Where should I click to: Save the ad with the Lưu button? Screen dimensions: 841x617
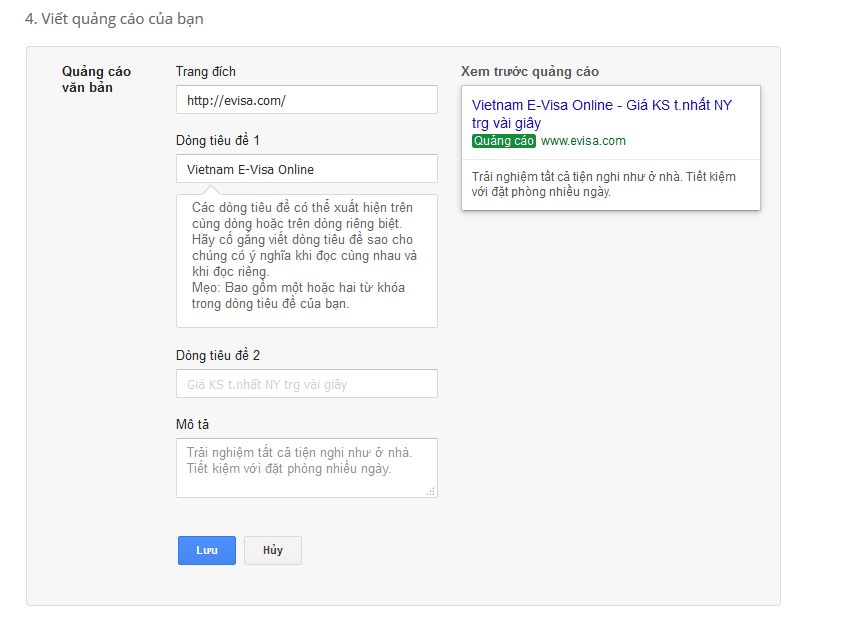(207, 550)
